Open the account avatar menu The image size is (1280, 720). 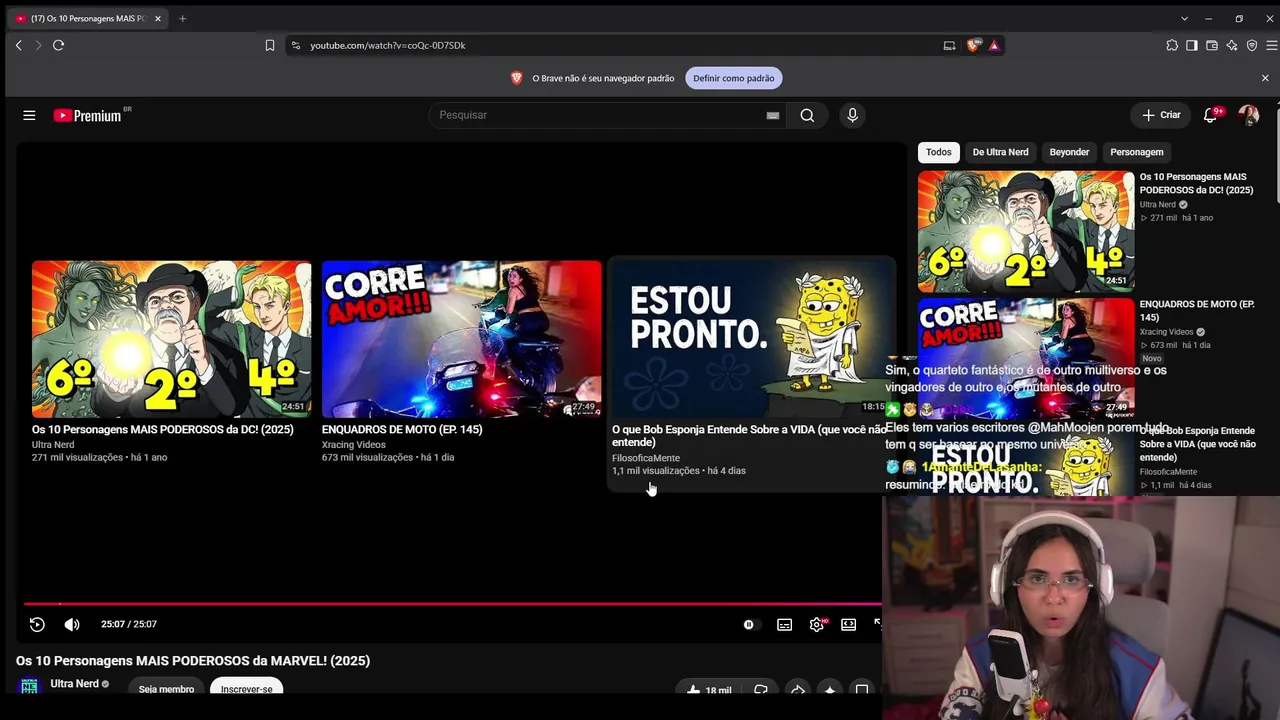click(1248, 115)
